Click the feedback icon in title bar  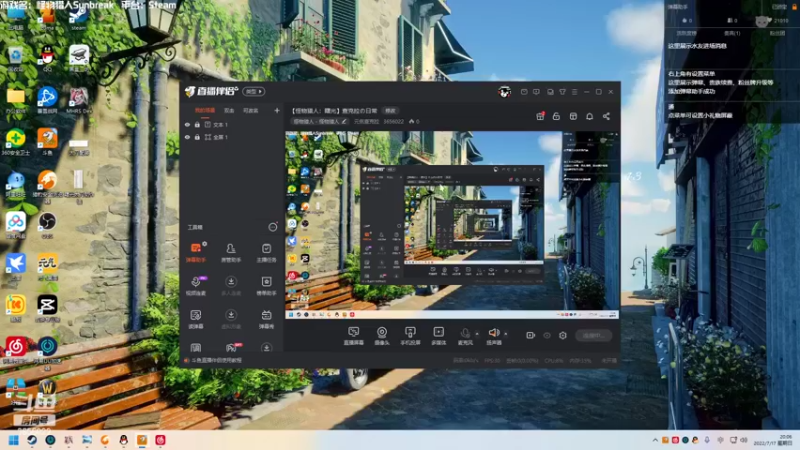(x=536, y=92)
